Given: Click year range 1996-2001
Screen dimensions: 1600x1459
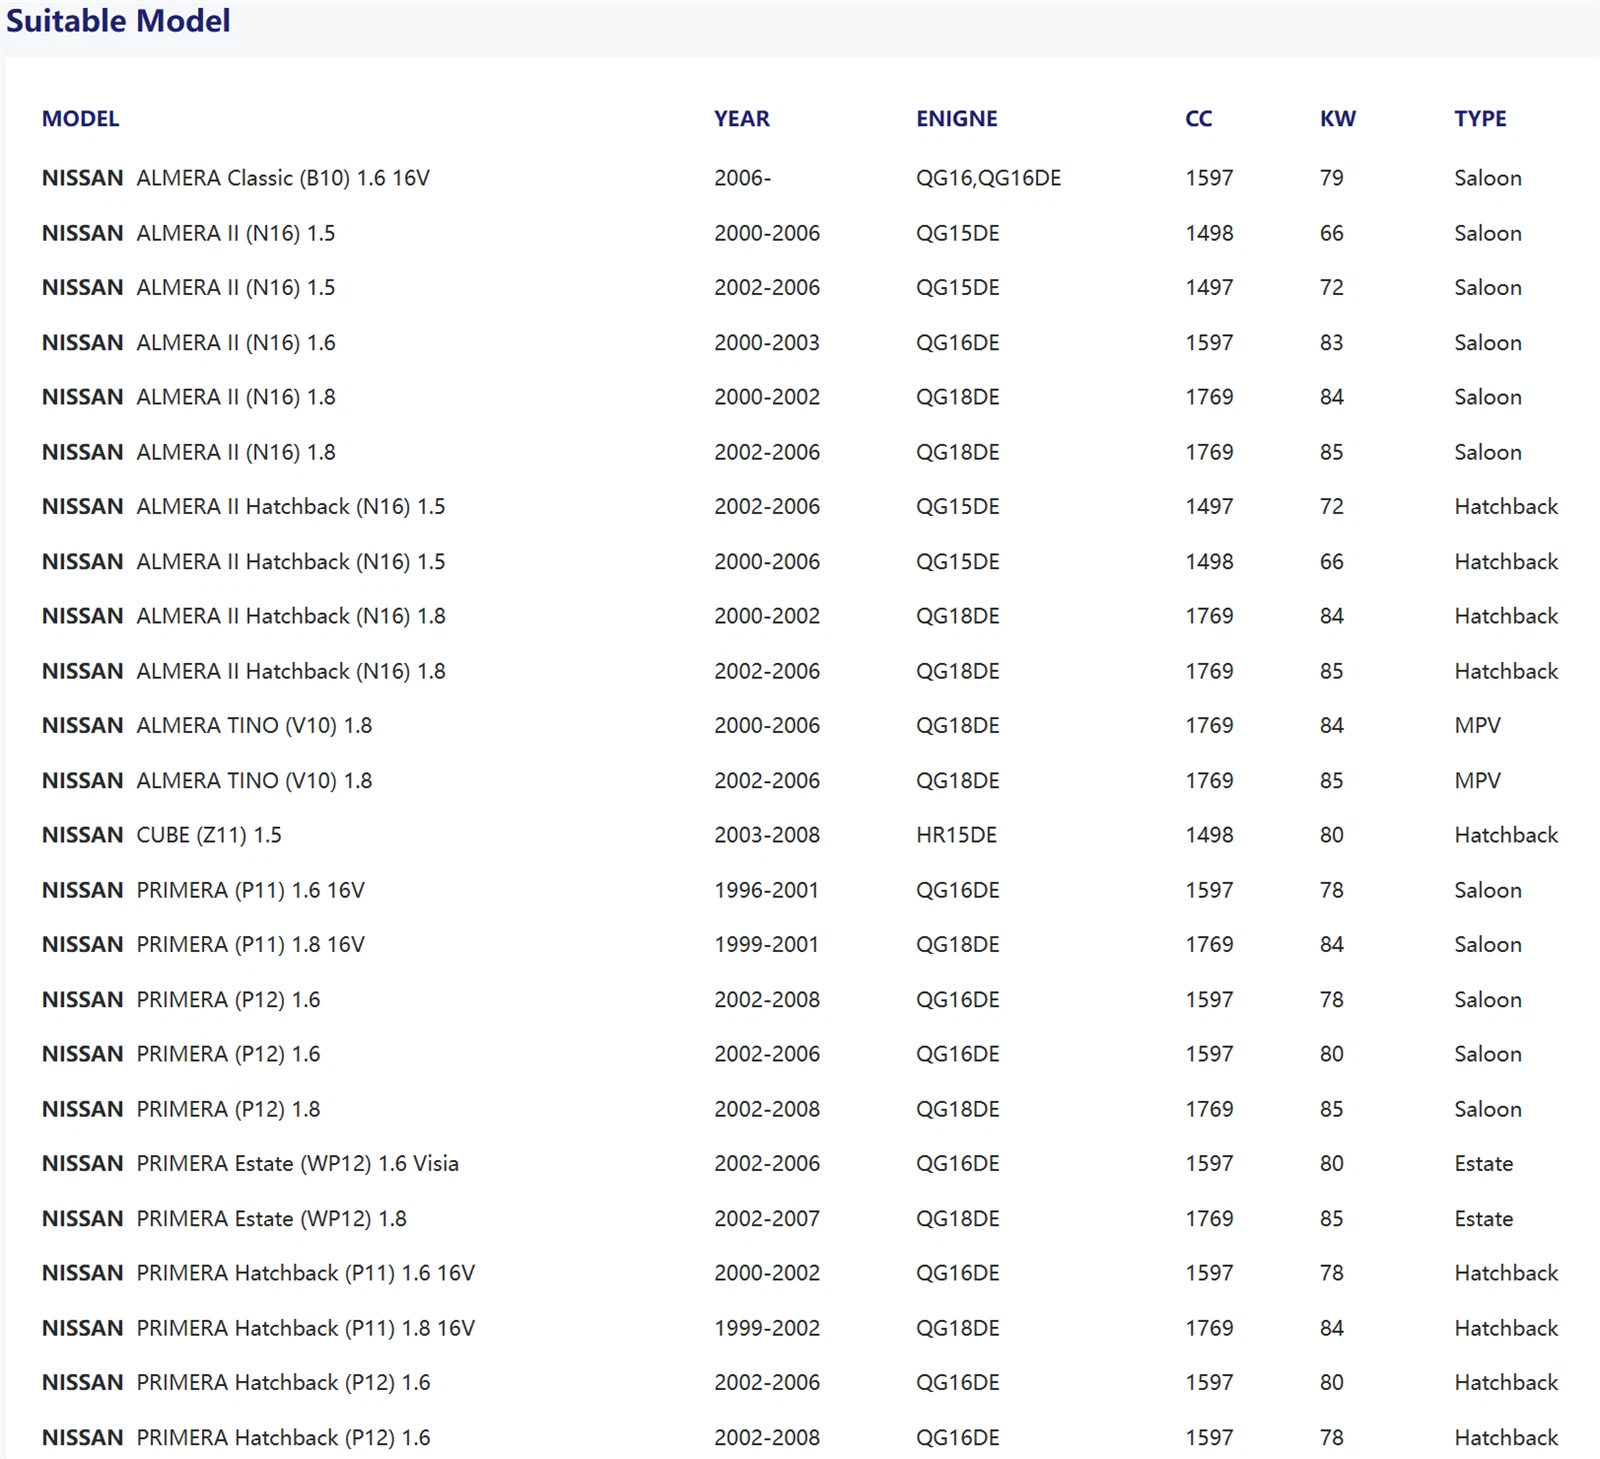Looking at the screenshot, I should 767,890.
